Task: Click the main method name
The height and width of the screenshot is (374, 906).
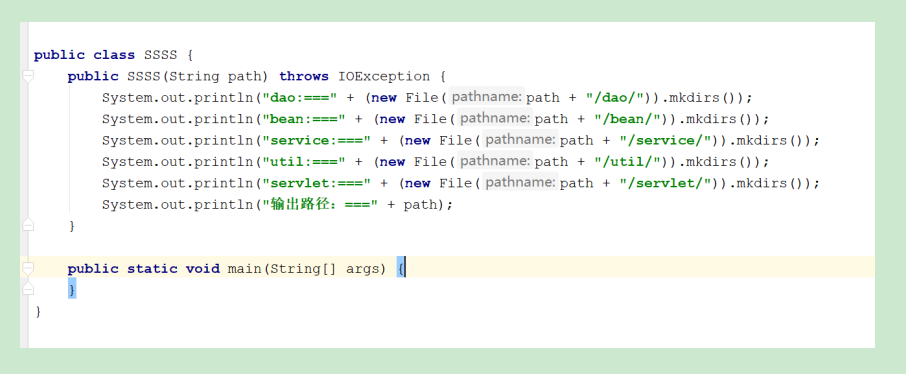Action: [x=244, y=269]
